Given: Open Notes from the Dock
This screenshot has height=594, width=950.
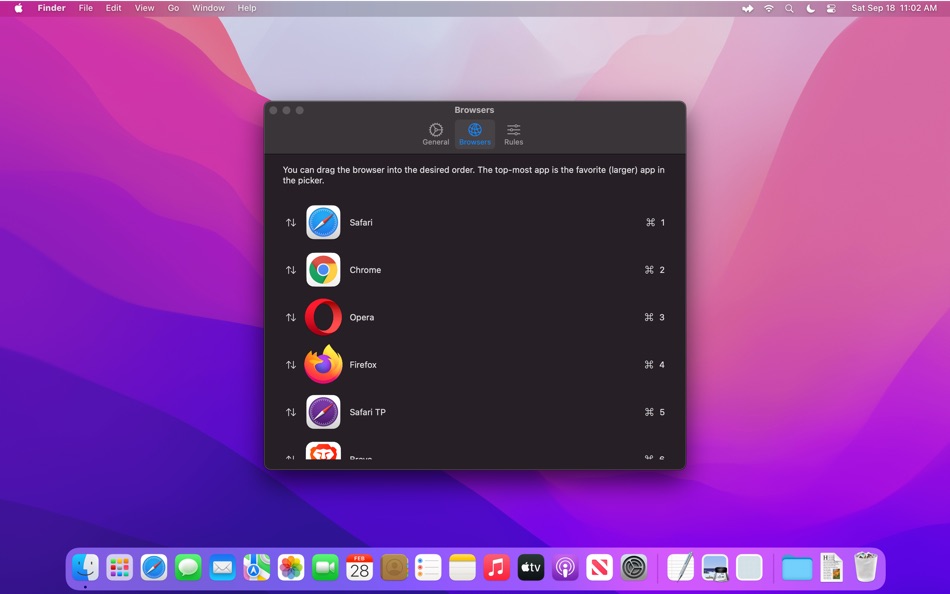Looking at the screenshot, I should pyautogui.click(x=462, y=568).
